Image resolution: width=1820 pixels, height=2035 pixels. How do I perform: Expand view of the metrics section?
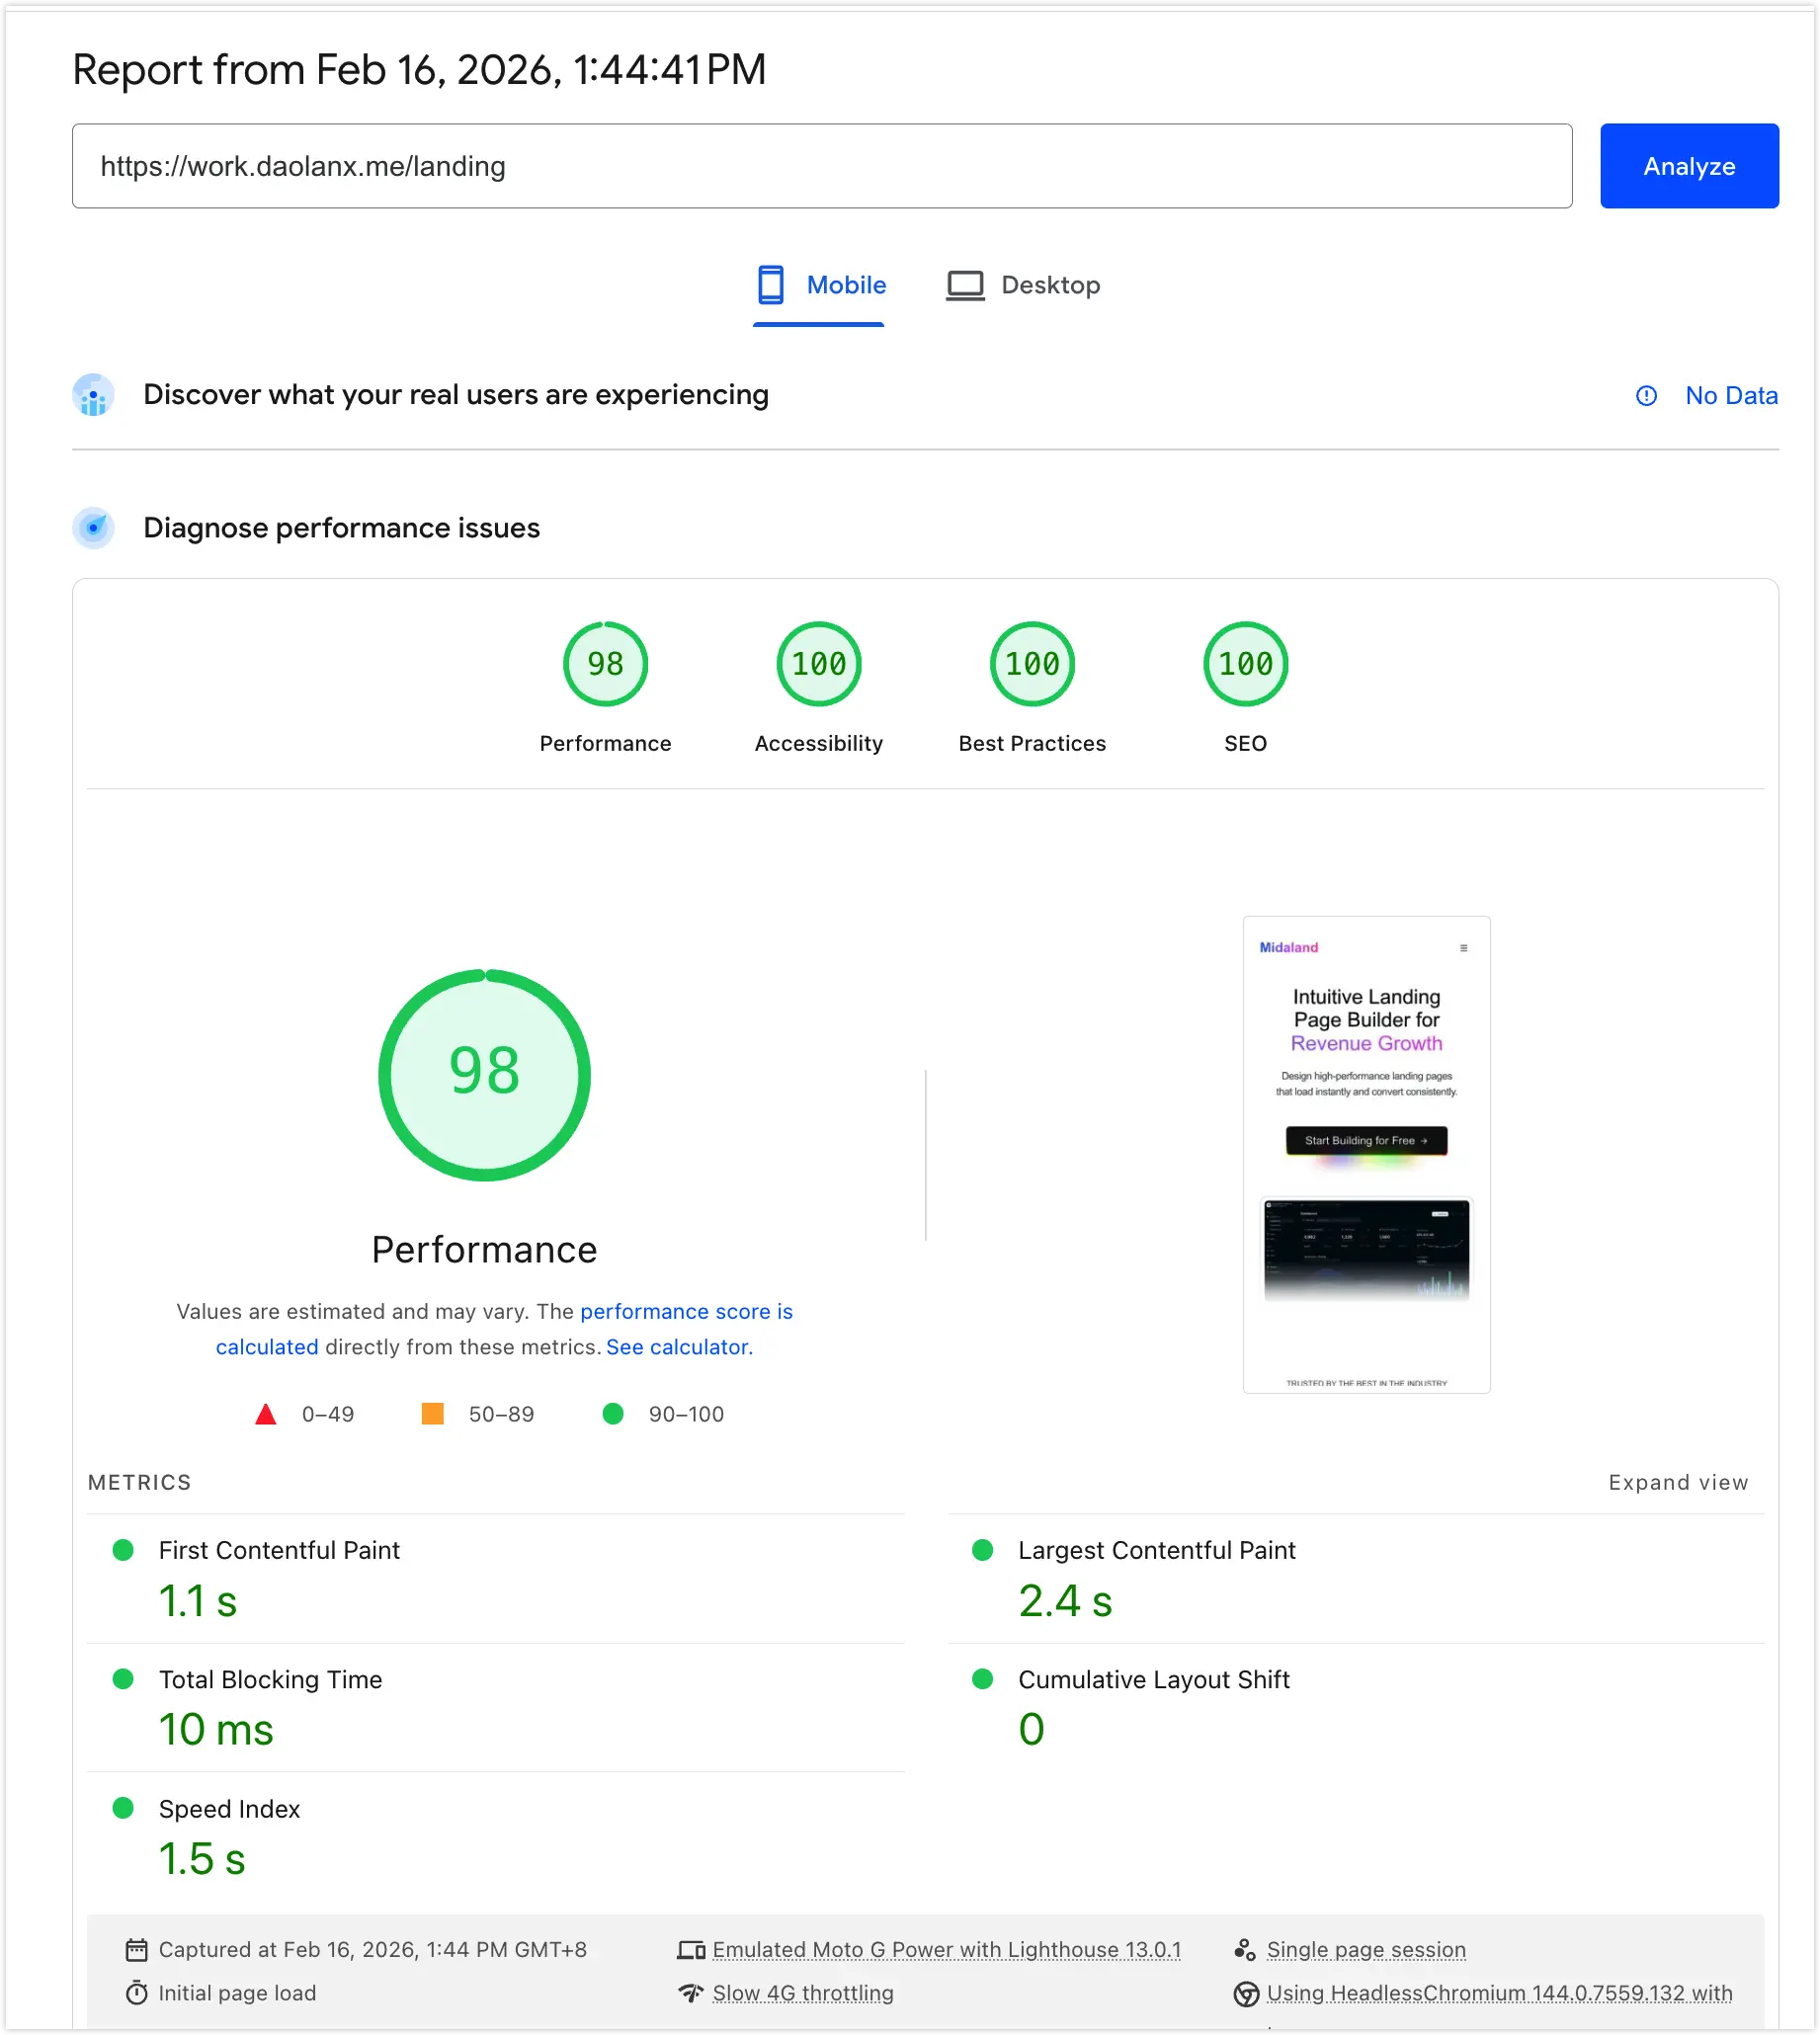click(x=1678, y=1482)
